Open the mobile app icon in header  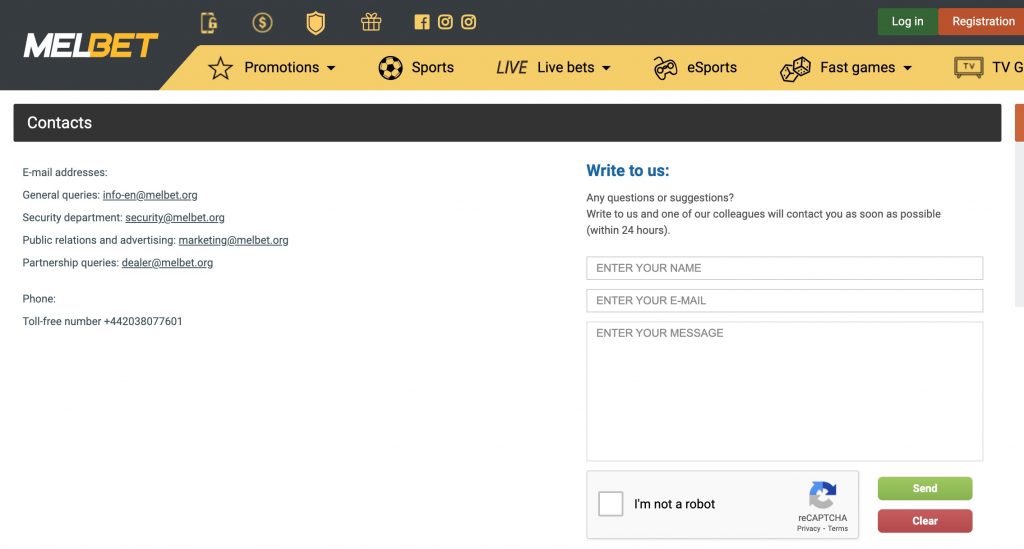click(x=209, y=23)
